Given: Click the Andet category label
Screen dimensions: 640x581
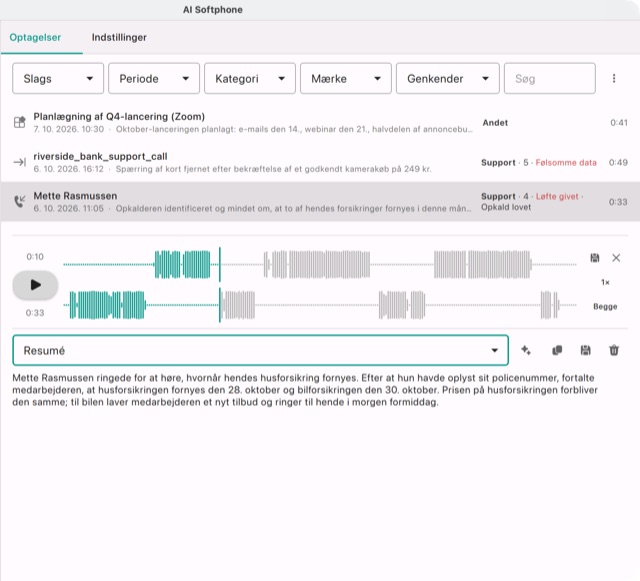Looking at the screenshot, I should click(x=495, y=122).
